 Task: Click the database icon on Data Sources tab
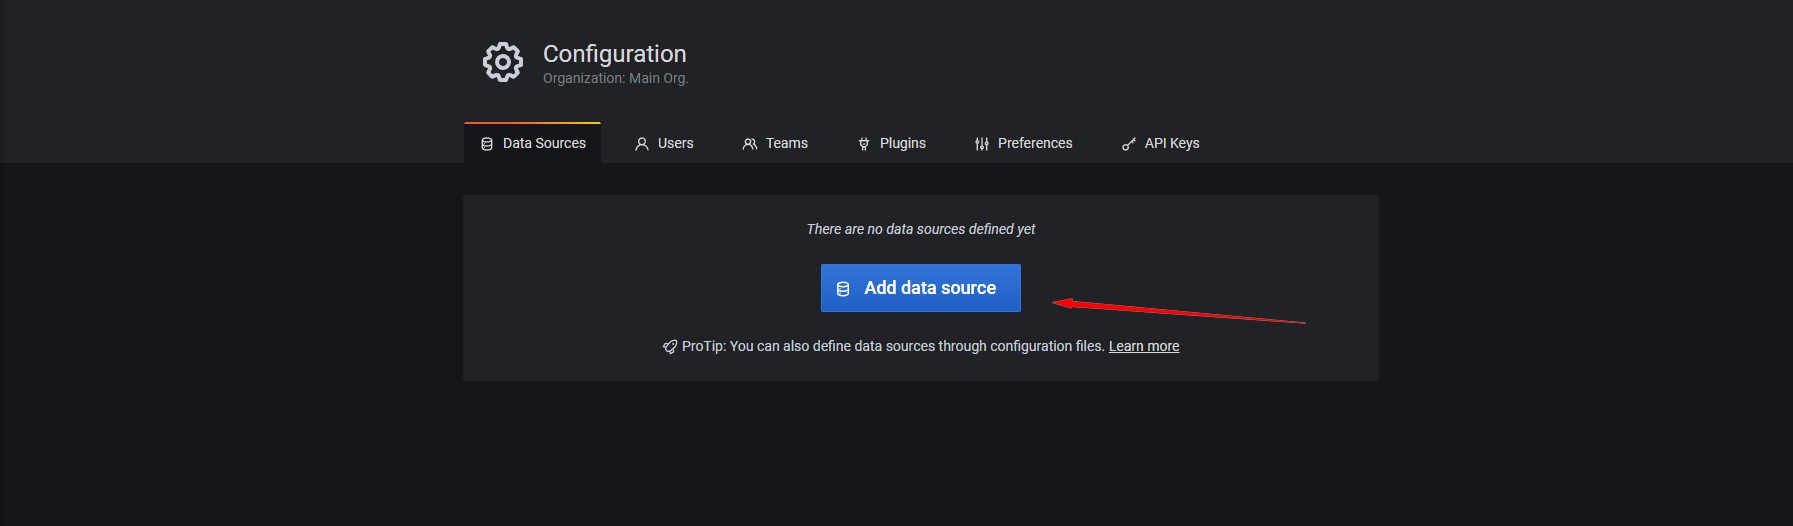tap(487, 144)
